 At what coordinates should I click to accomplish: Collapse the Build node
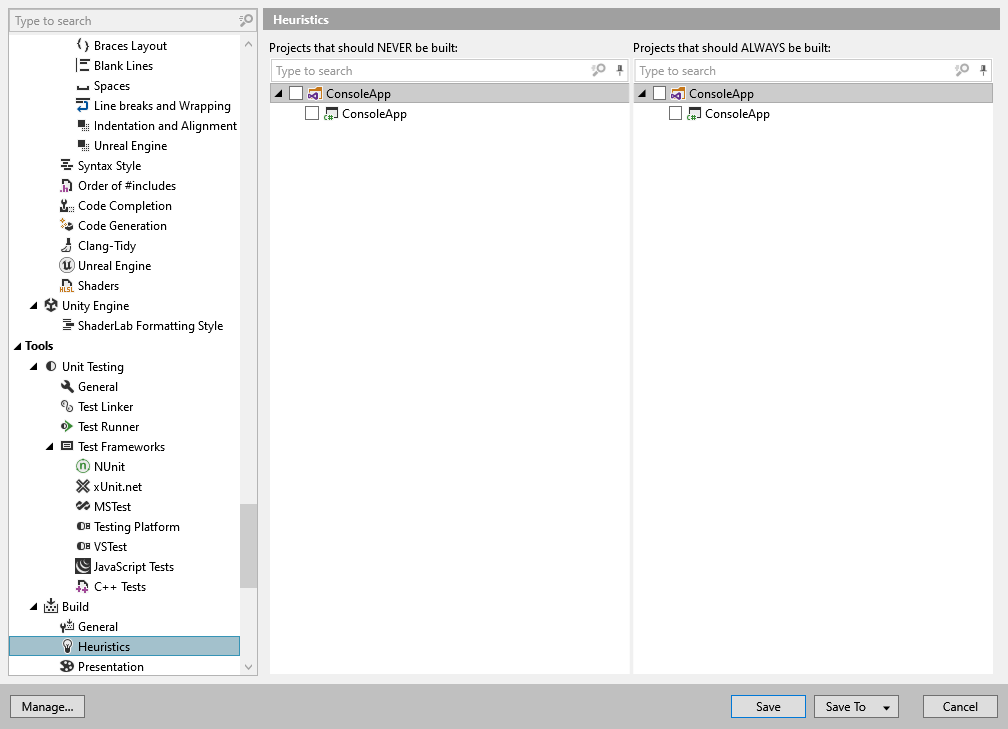click(x=33, y=607)
